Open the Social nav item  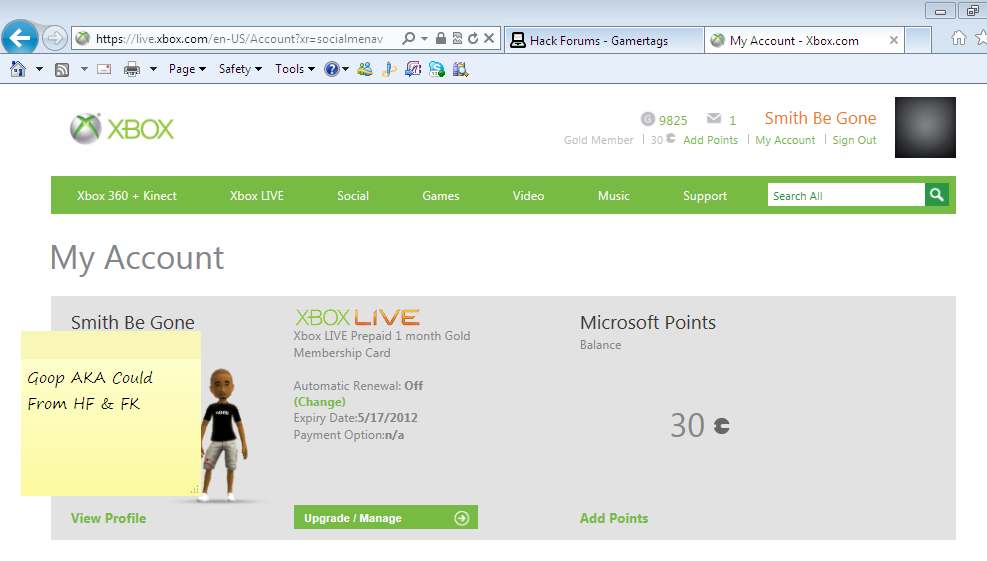coord(352,196)
